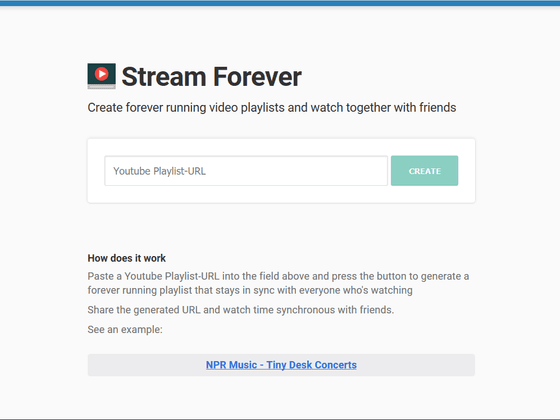
Task: Click the words "Tiny Desk Concerts" in the example link
Action: (x=311, y=365)
